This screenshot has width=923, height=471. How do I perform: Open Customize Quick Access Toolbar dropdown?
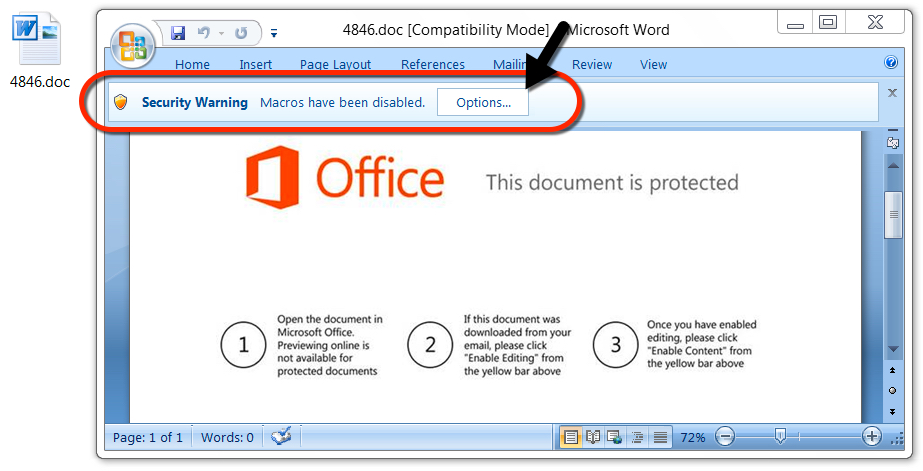point(274,34)
